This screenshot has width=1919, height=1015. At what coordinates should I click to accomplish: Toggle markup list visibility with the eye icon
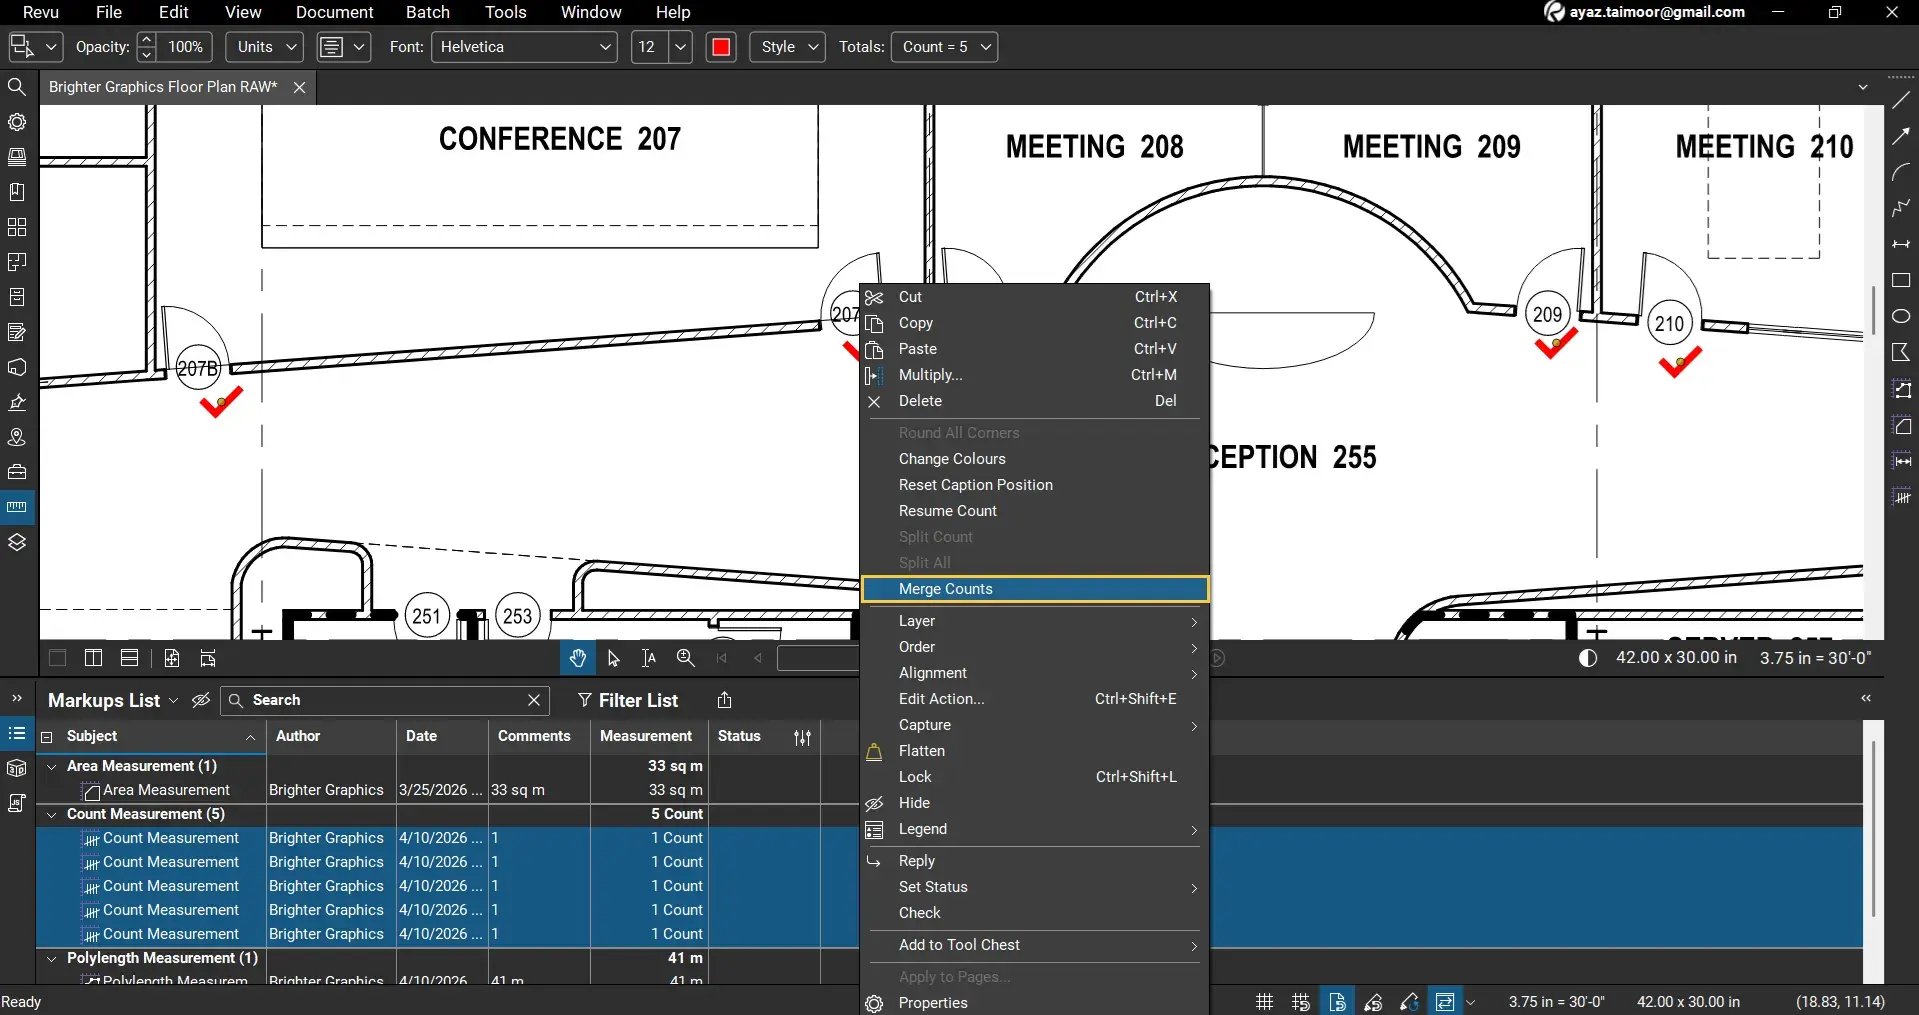[200, 700]
